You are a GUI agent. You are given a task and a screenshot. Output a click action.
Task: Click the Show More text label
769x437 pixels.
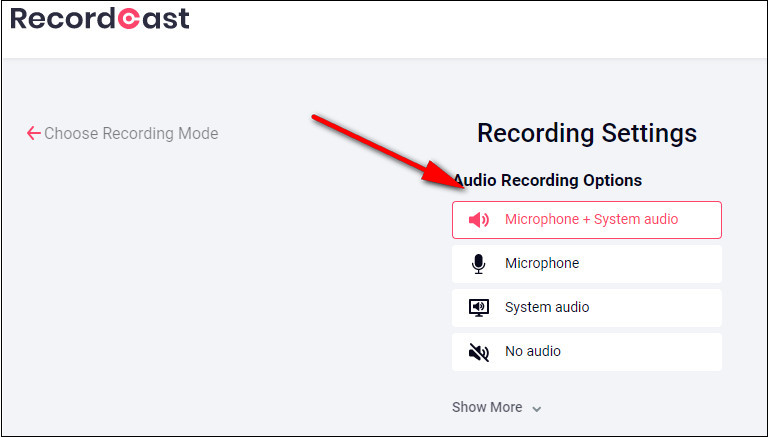point(487,407)
